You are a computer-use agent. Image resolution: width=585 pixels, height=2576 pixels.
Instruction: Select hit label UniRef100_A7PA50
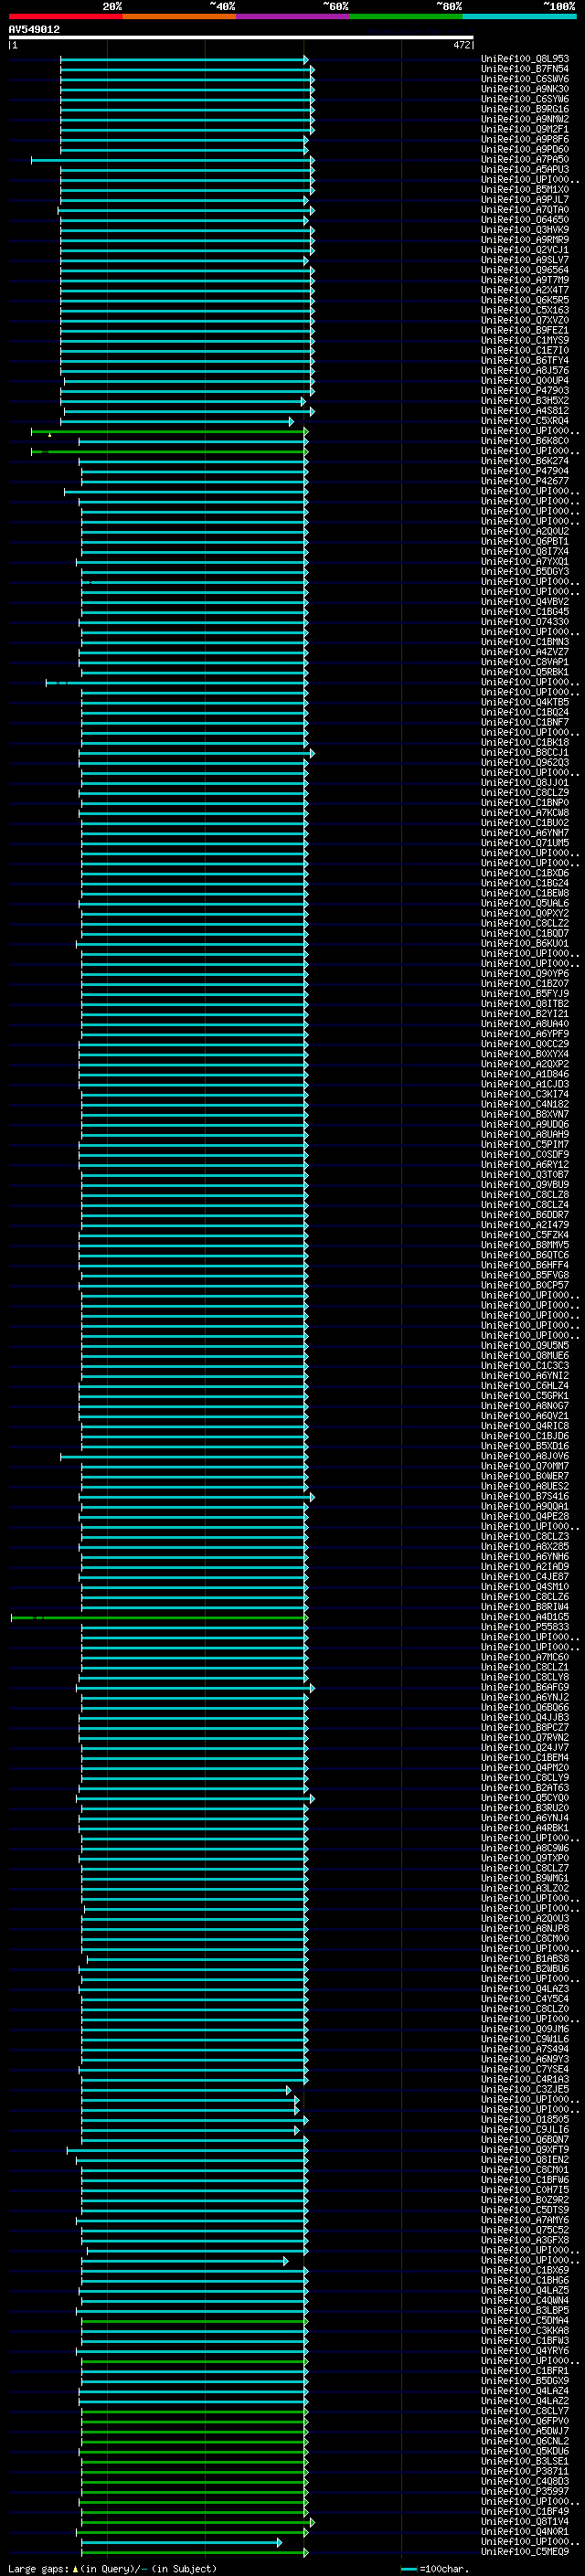click(525, 159)
